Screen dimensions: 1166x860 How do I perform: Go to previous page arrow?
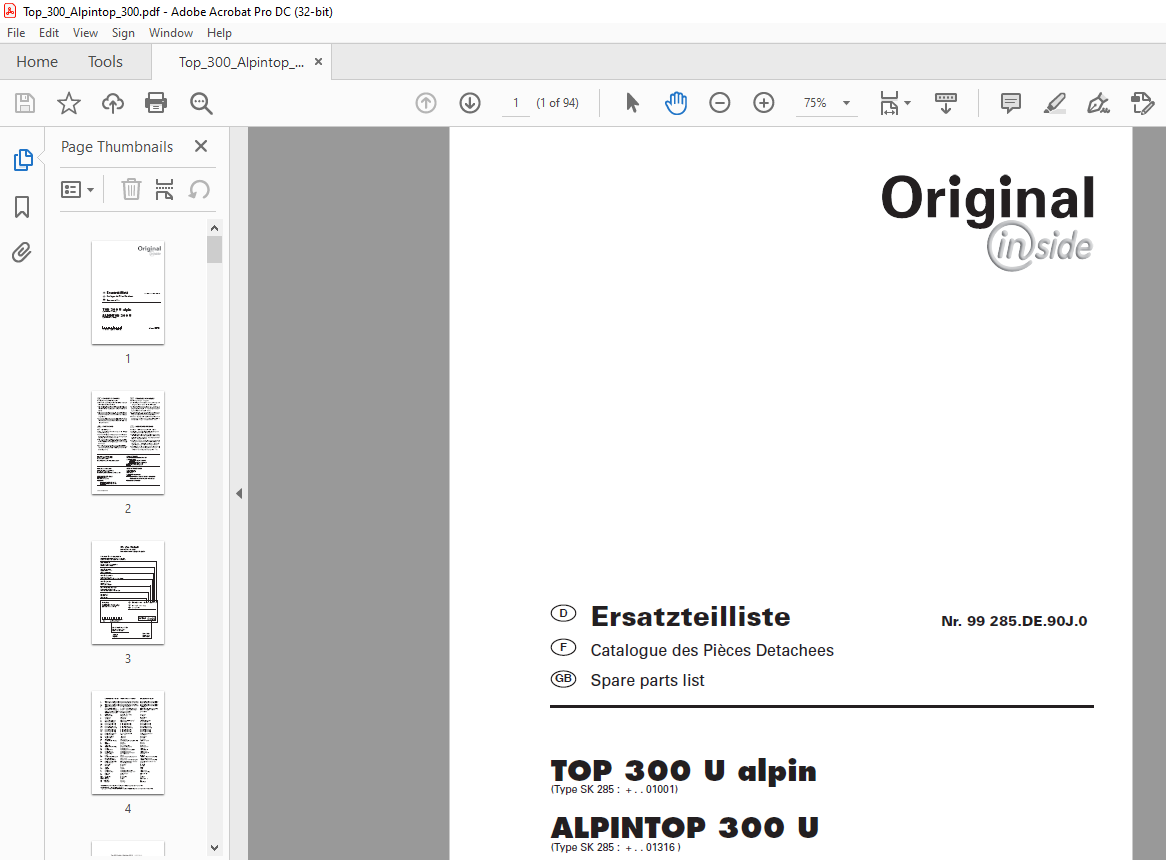pos(425,103)
